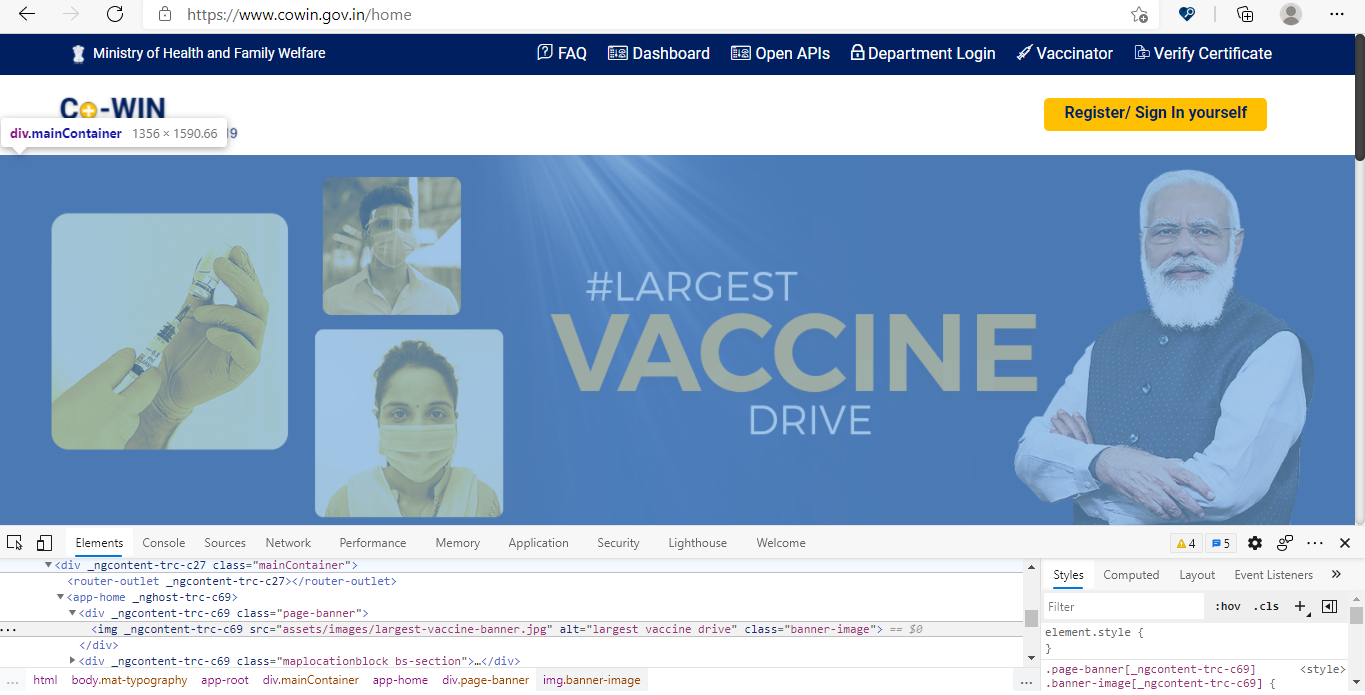Add new style rule with plus icon
1365x695 pixels.
pyautogui.click(x=1300, y=606)
